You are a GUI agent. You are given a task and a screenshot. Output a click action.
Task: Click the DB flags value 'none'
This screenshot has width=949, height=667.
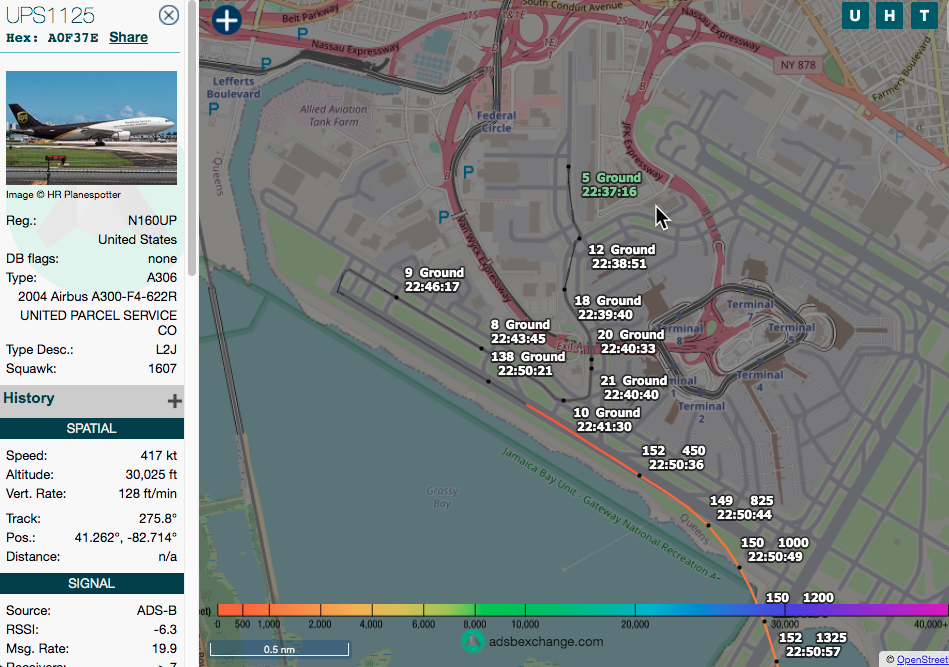pos(162,259)
